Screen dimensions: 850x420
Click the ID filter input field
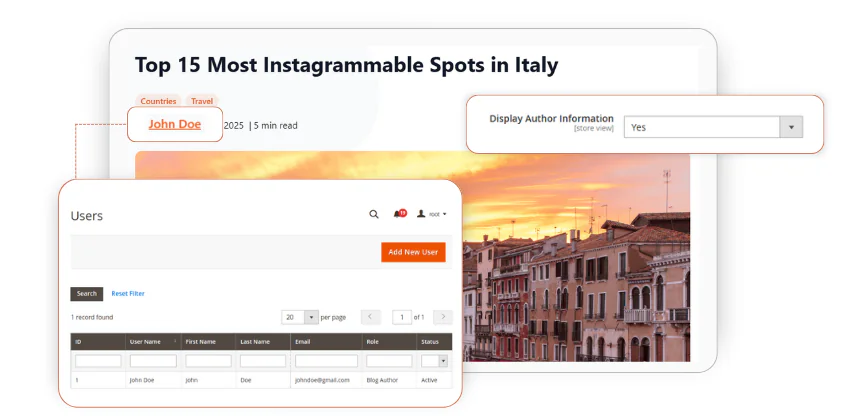point(98,361)
